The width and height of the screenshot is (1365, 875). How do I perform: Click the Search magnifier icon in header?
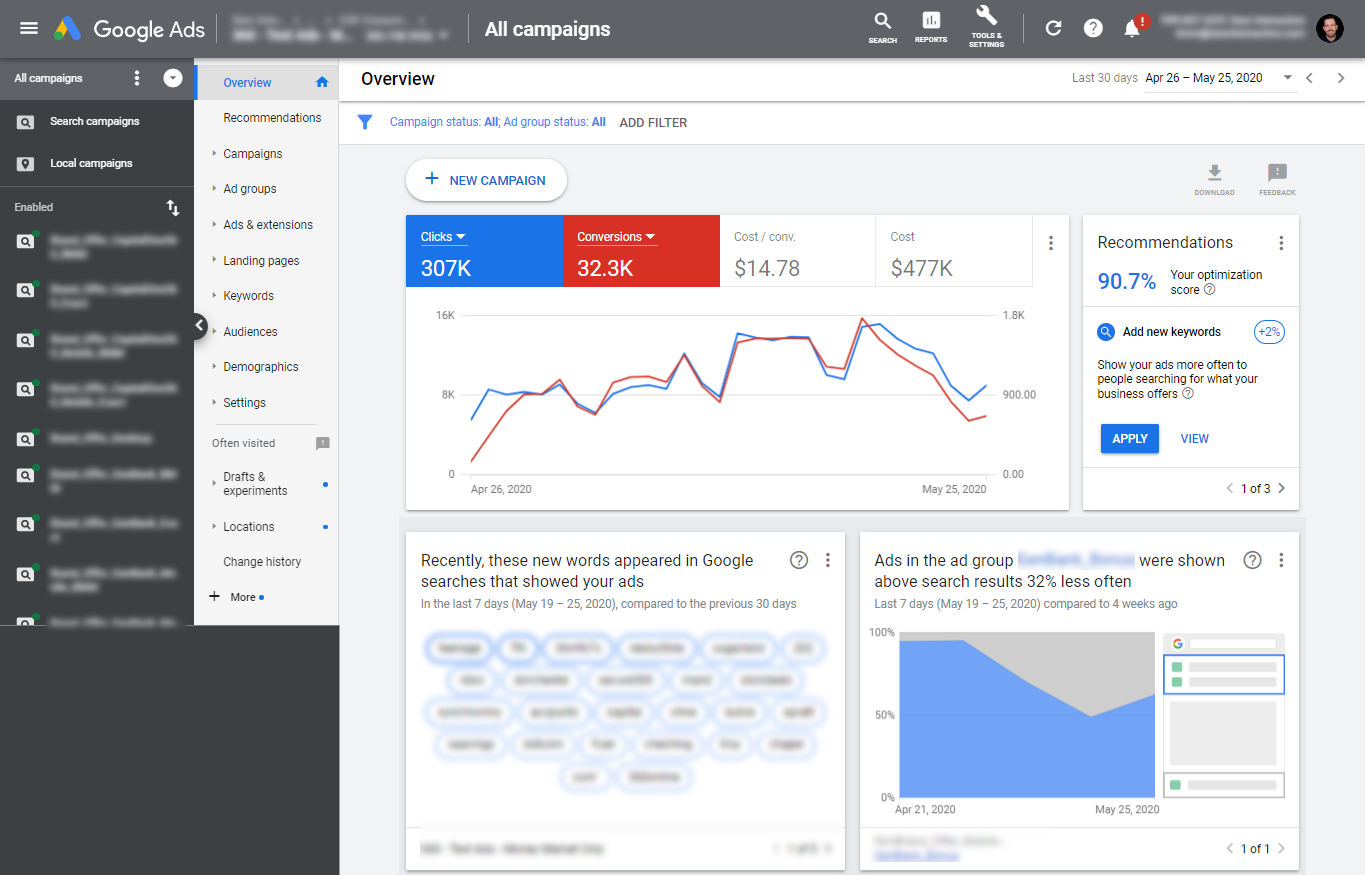click(x=882, y=21)
